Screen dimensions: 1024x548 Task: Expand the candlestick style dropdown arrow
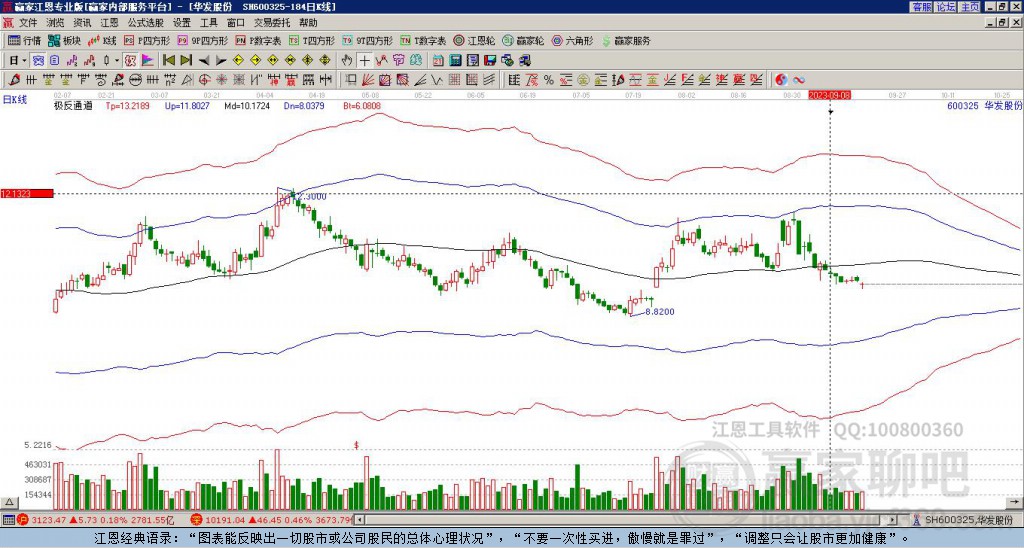click(x=117, y=61)
